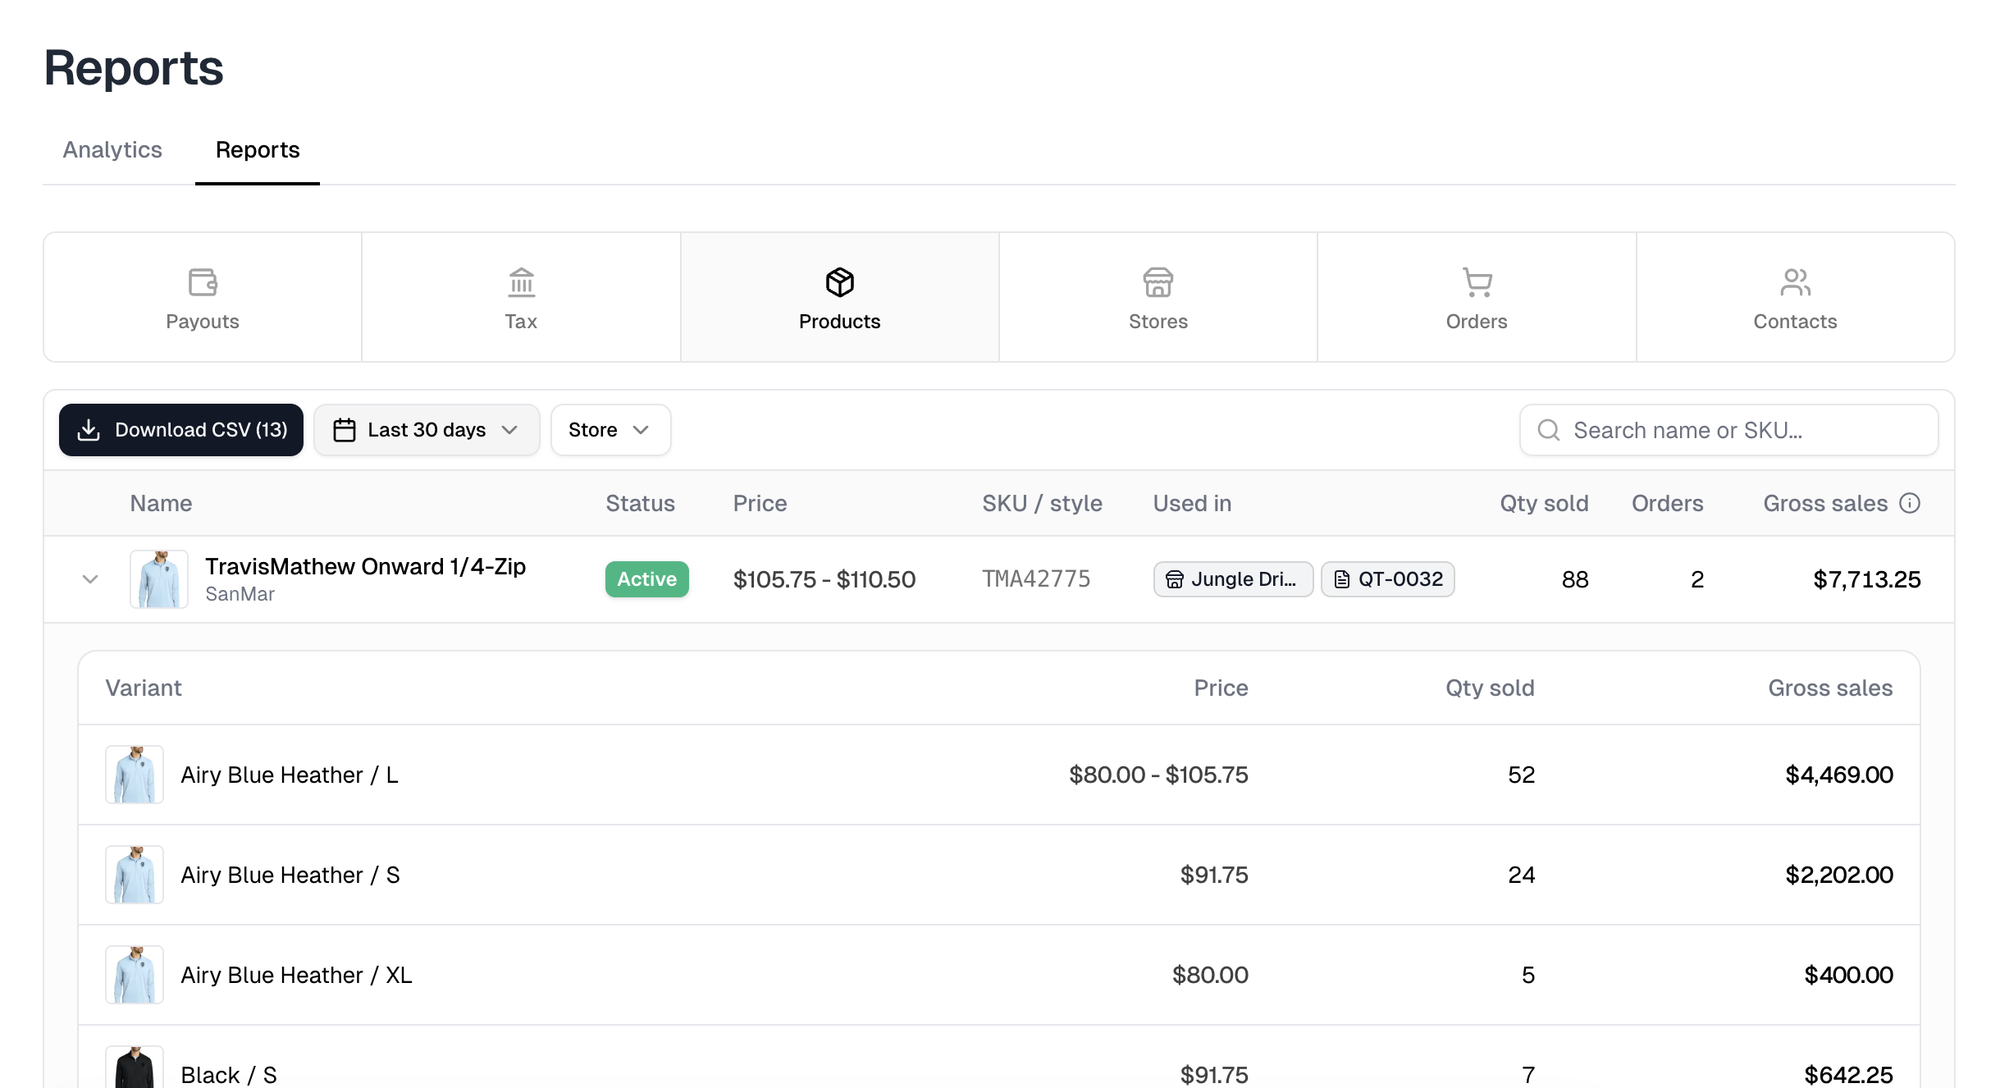Click the SanMar supplier text
This screenshot has width=2000, height=1088.
click(x=240, y=594)
